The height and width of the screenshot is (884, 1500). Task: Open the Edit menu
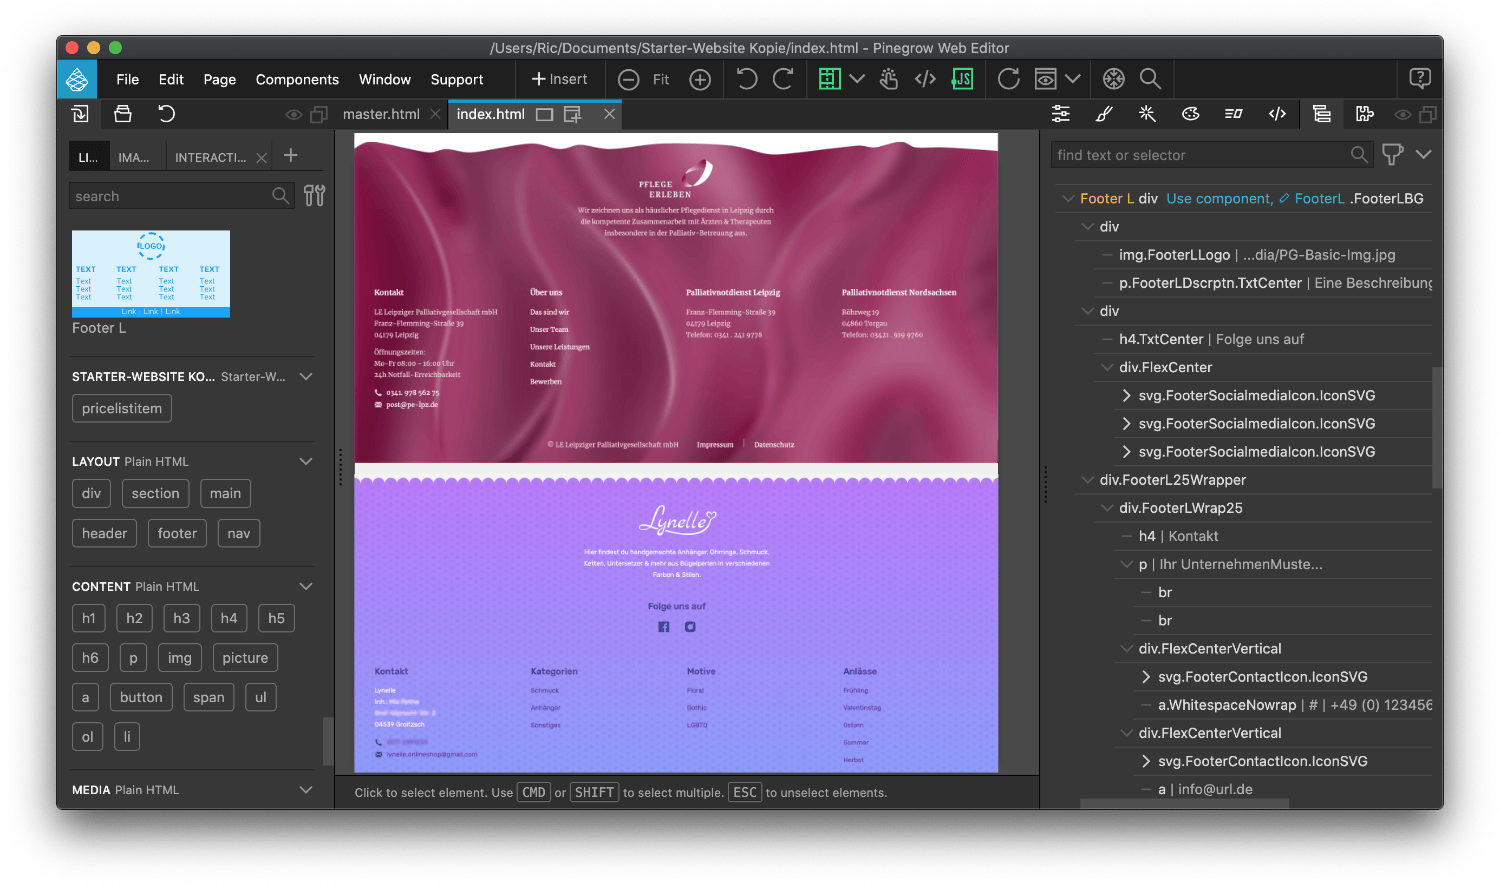pos(171,80)
